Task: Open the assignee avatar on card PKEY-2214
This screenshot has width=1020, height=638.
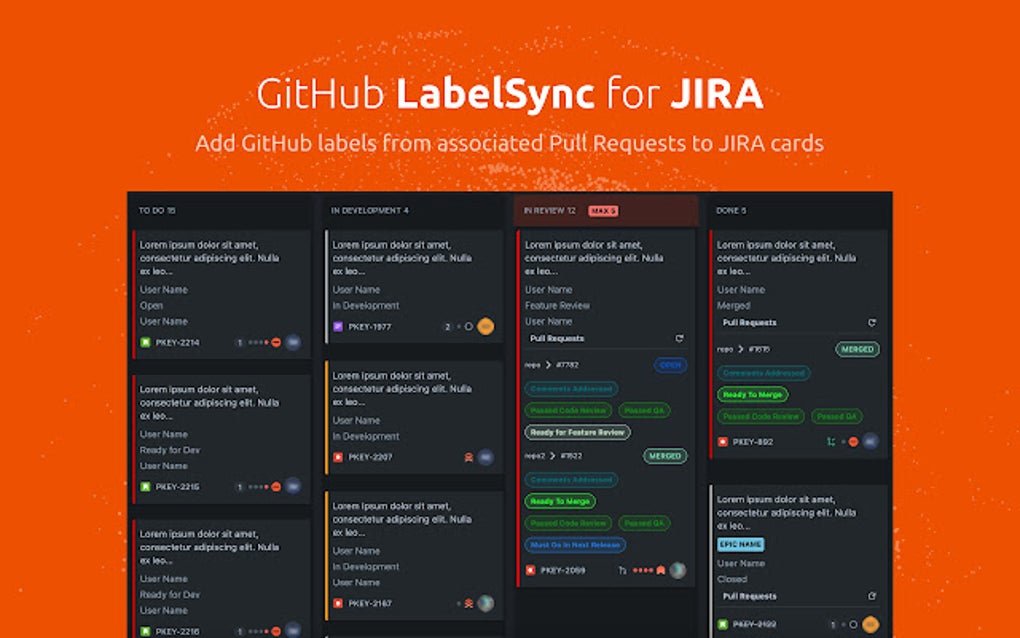Action: pyautogui.click(x=293, y=341)
